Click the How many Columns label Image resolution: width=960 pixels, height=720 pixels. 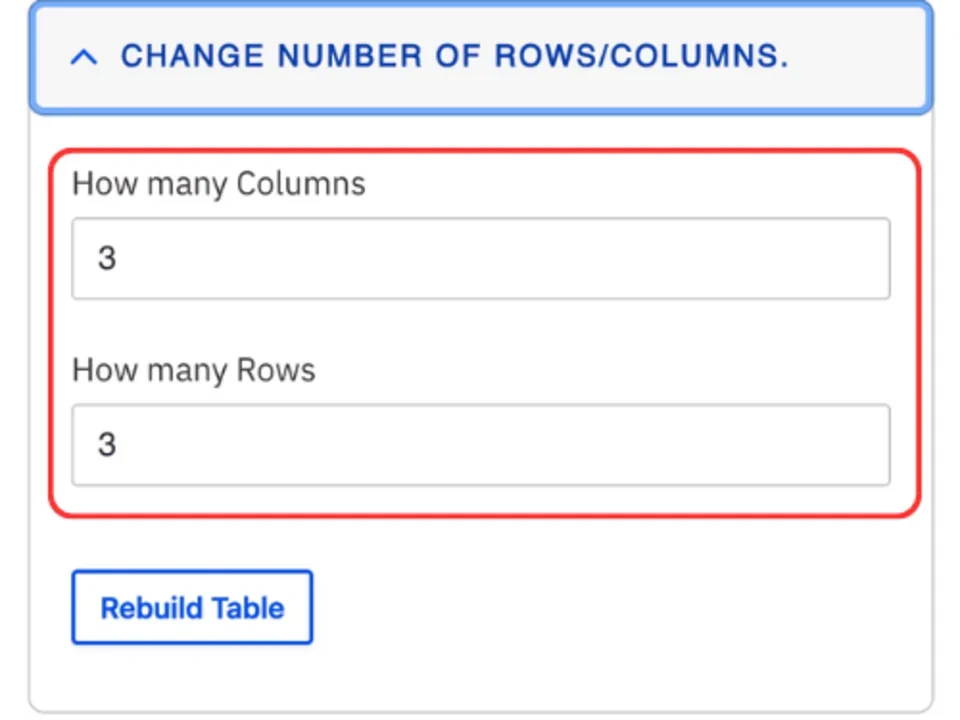tap(218, 183)
